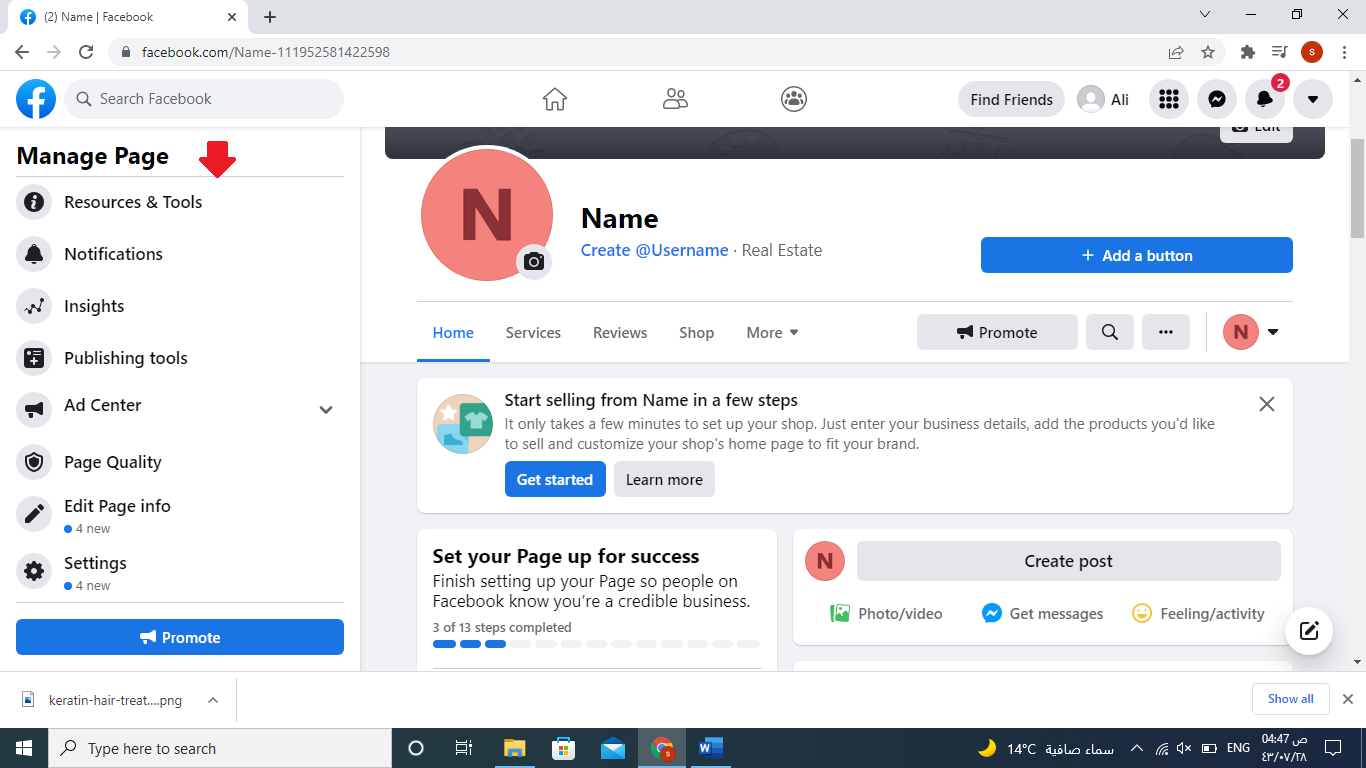Open Notifications in Manage Page sidebar
The width and height of the screenshot is (1366, 768).
180,254
